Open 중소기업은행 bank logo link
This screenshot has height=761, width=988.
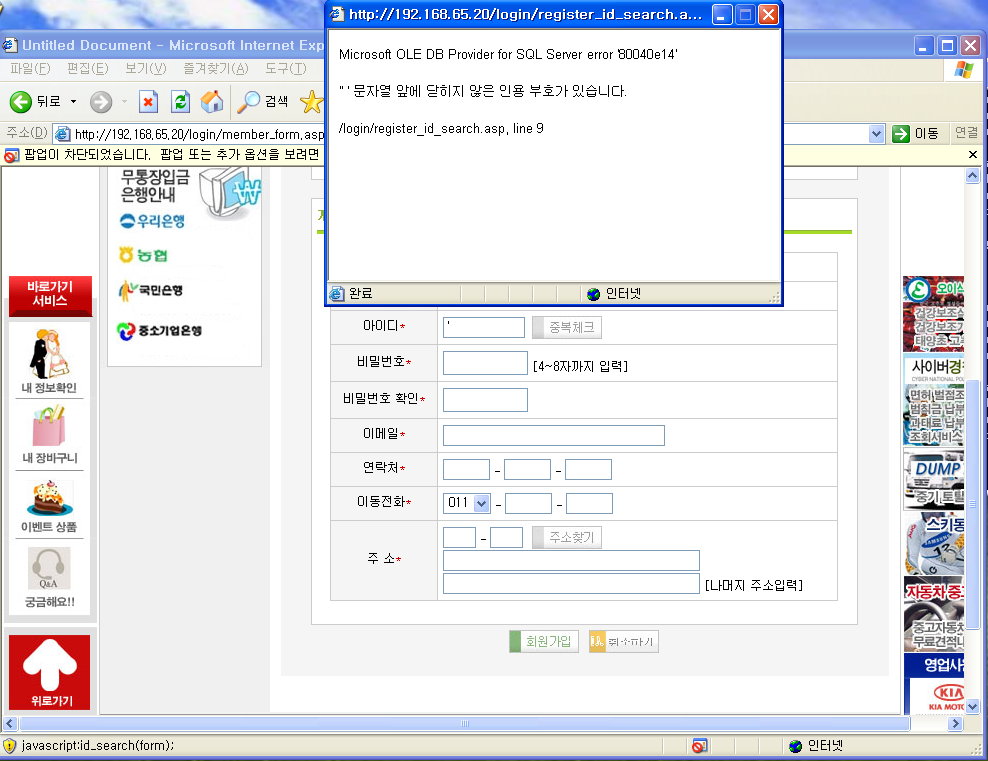(x=160, y=331)
